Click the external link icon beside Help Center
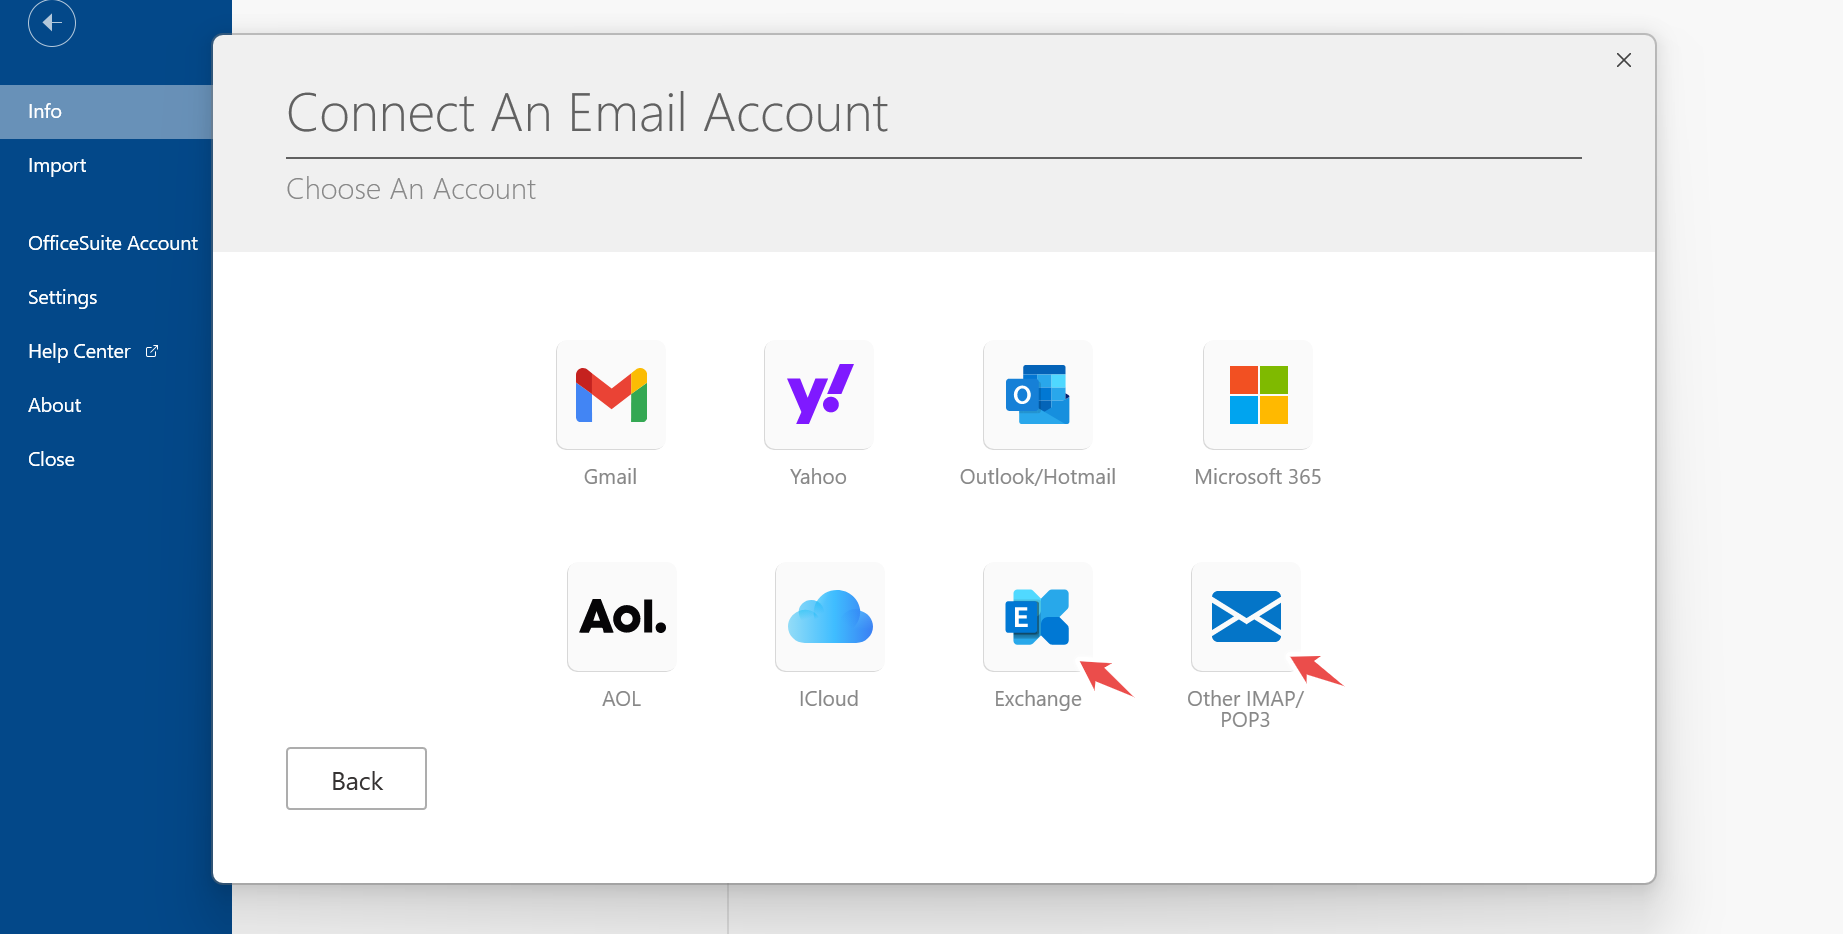 coord(152,351)
